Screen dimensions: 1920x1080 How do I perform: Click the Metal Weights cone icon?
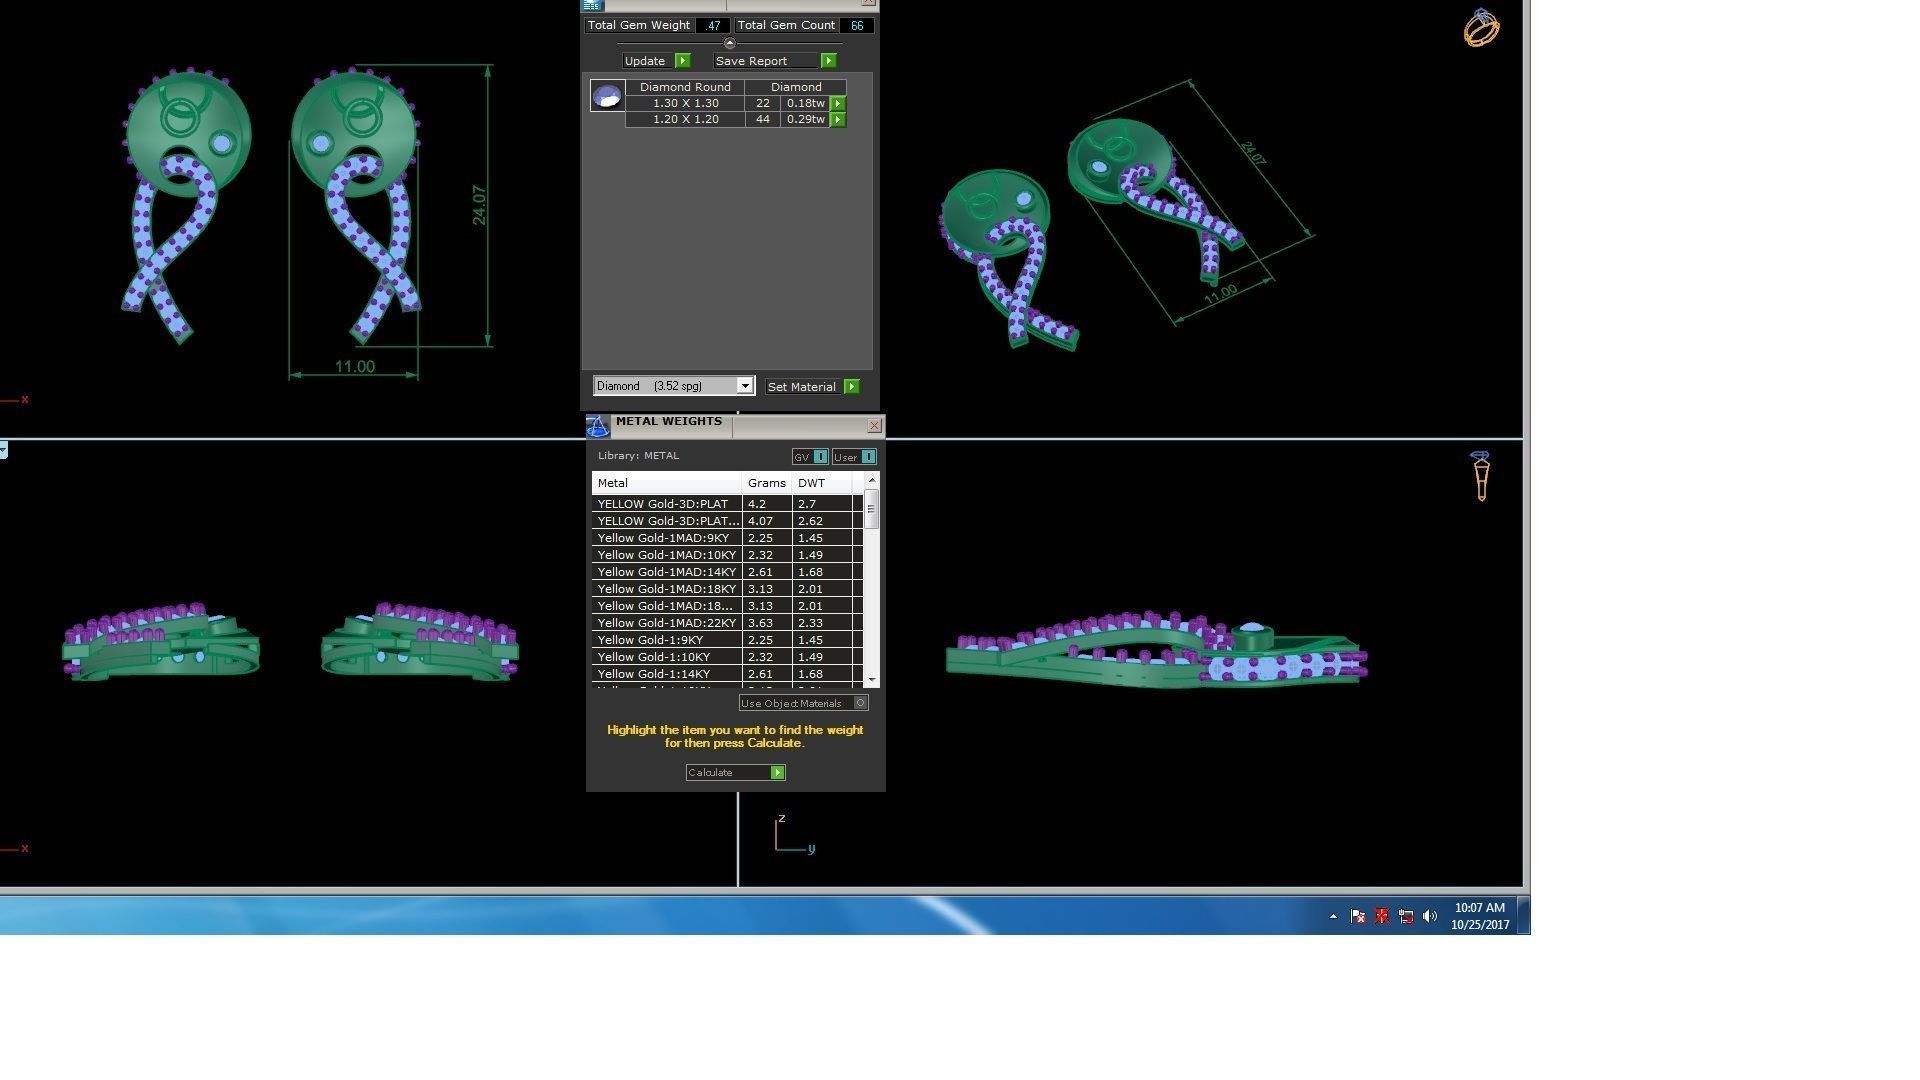point(597,427)
